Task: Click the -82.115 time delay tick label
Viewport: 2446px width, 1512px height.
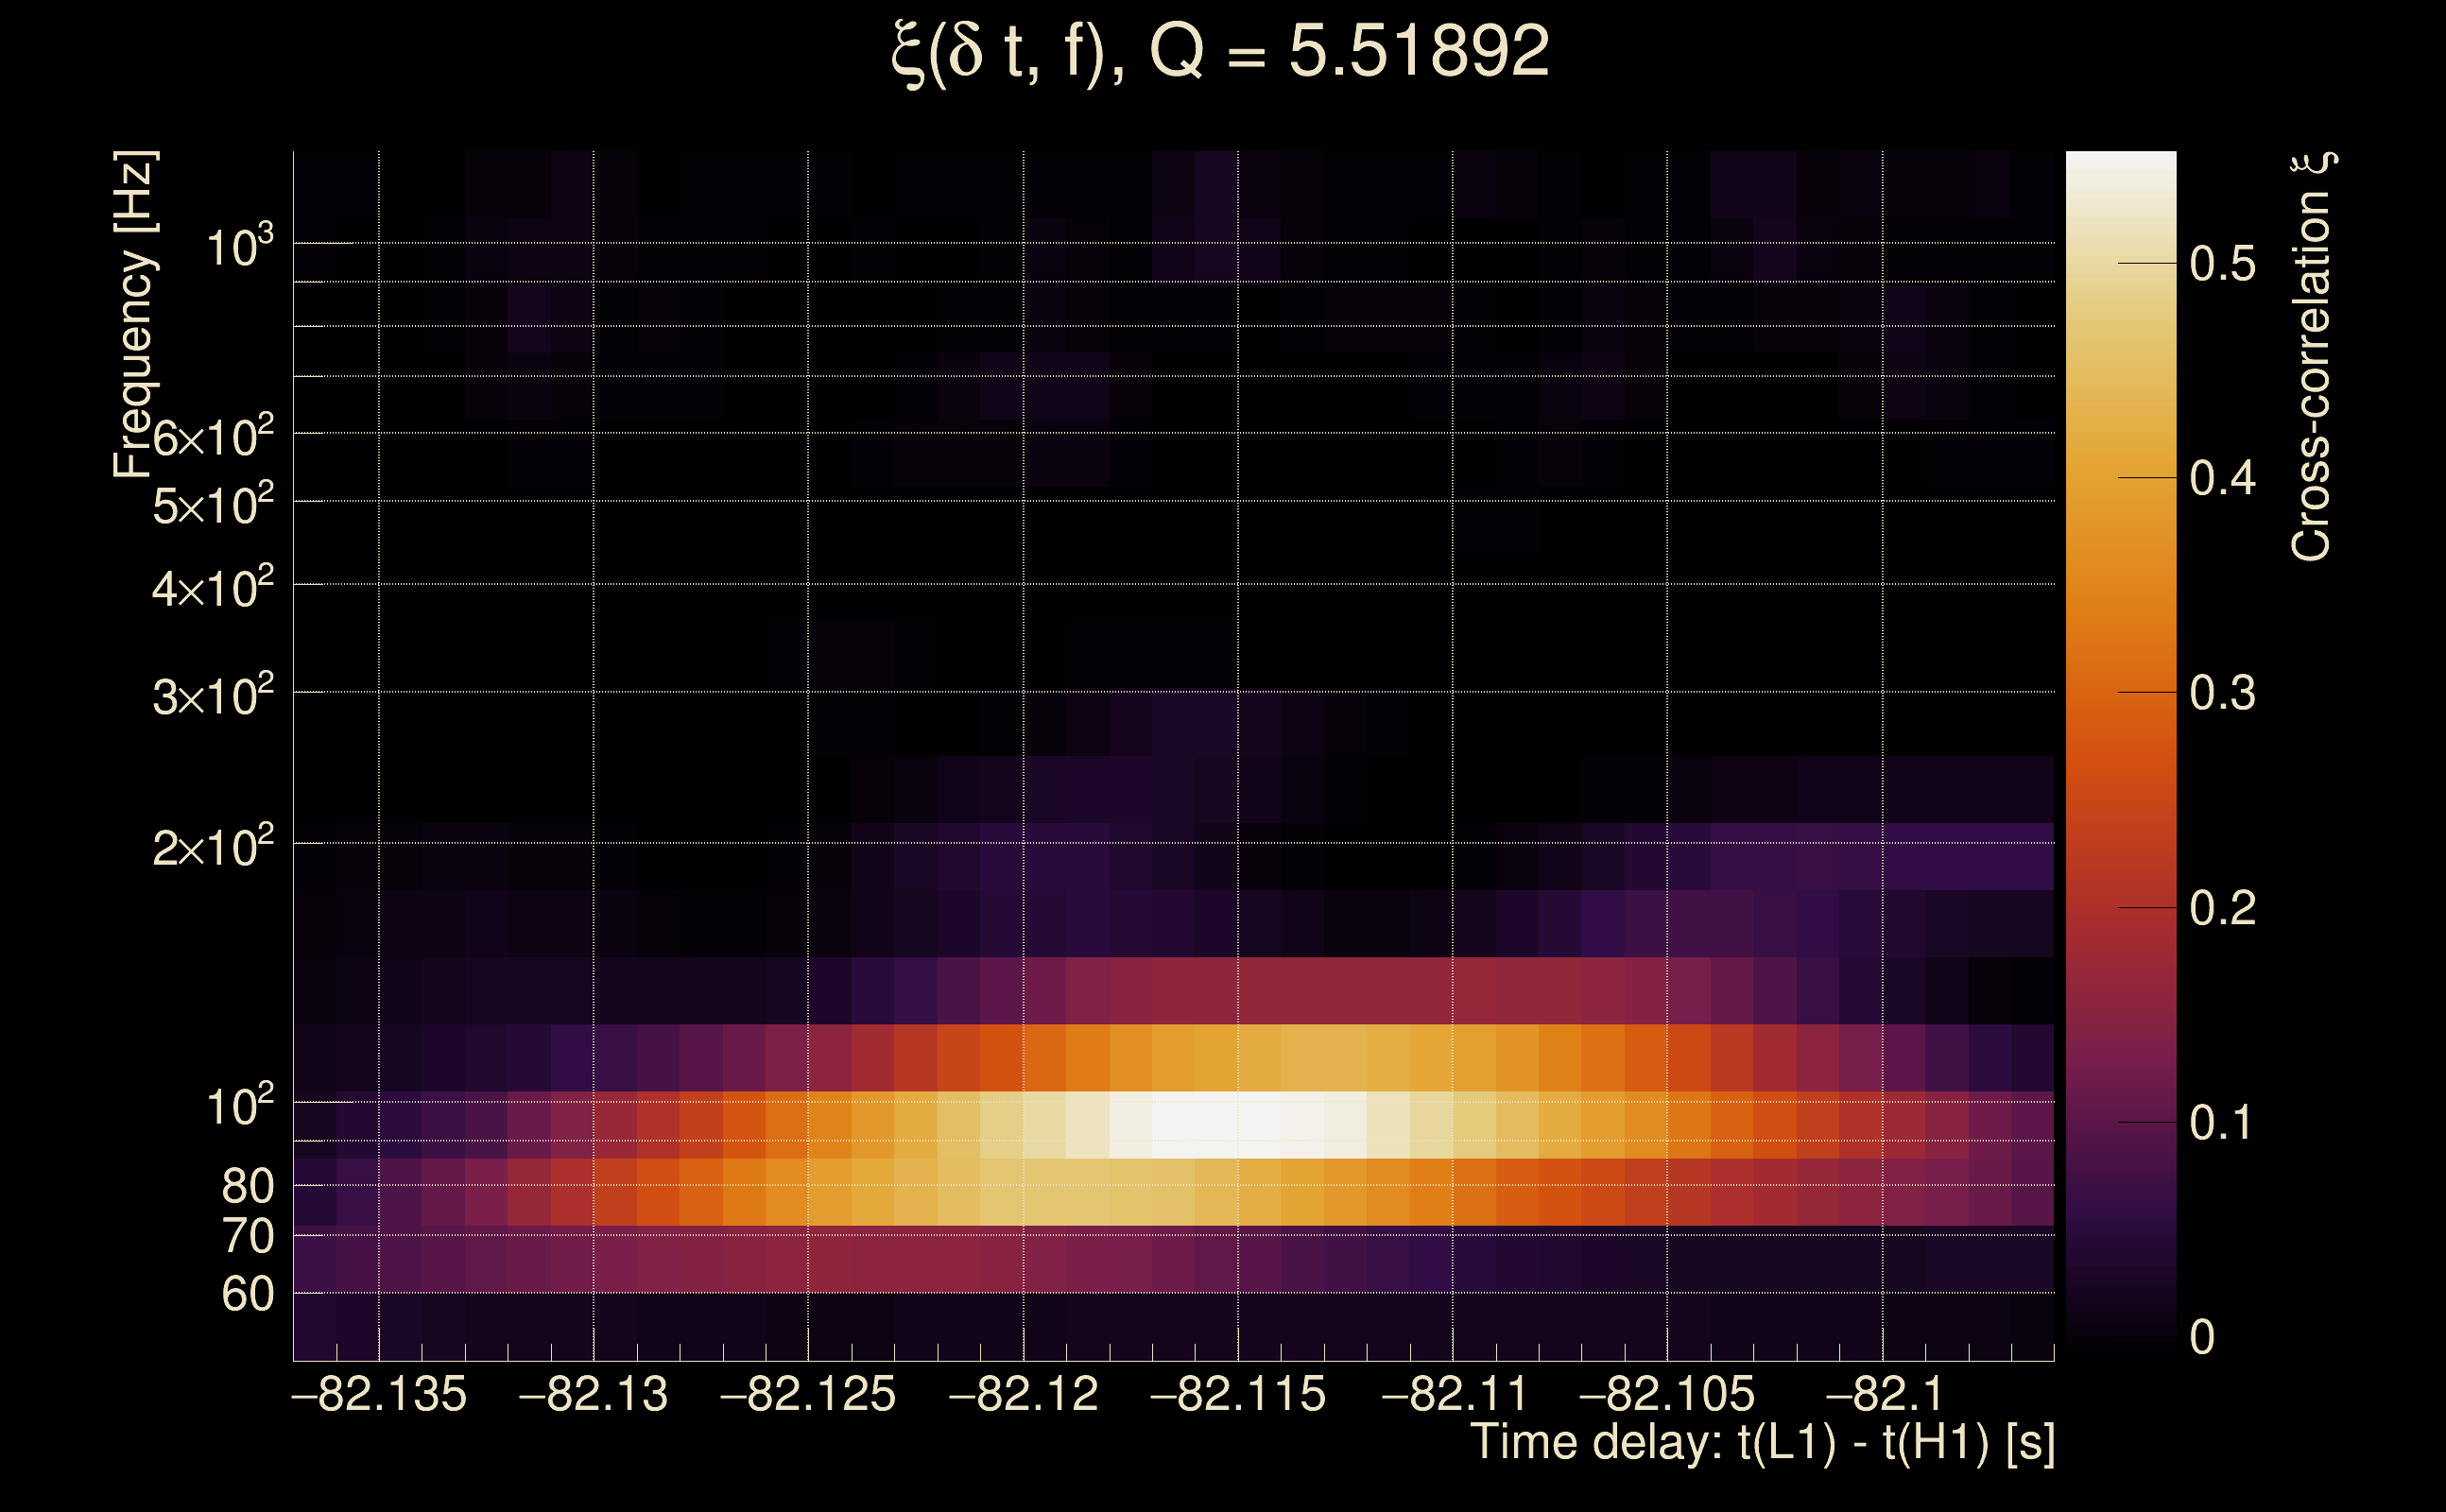Action: point(1238,1394)
